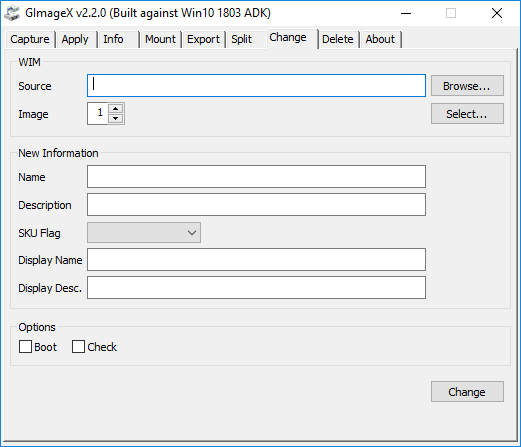Minimize the GImageX window
This screenshot has height=447, width=521.
[406, 13]
